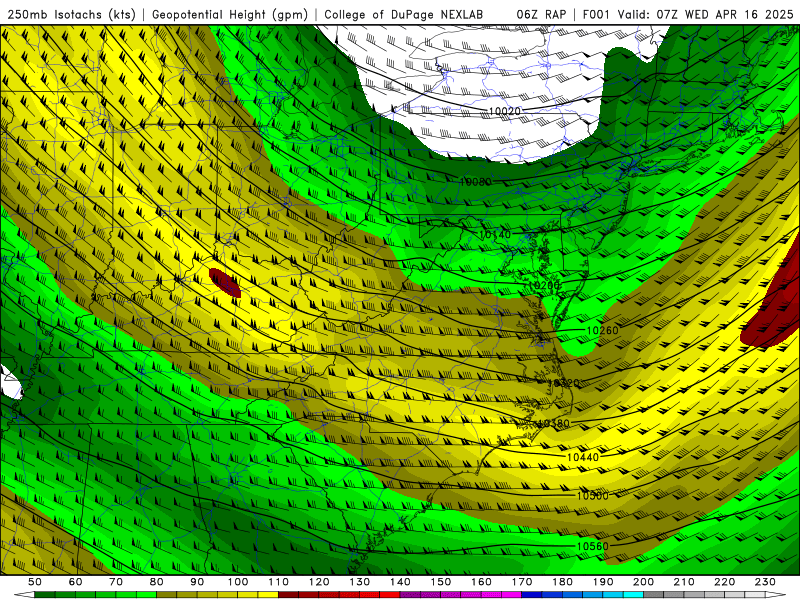The width and height of the screenshot is (800, 600).
Task: Click the 80 value on the legend
Action: coord(157,582)
